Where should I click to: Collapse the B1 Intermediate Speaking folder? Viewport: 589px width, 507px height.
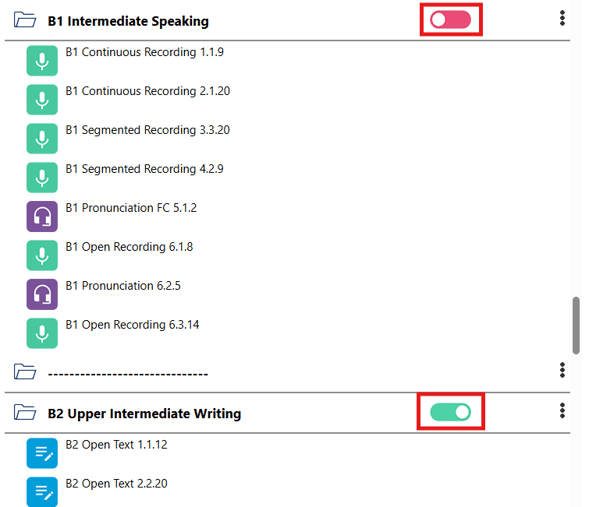click(25, 20)
